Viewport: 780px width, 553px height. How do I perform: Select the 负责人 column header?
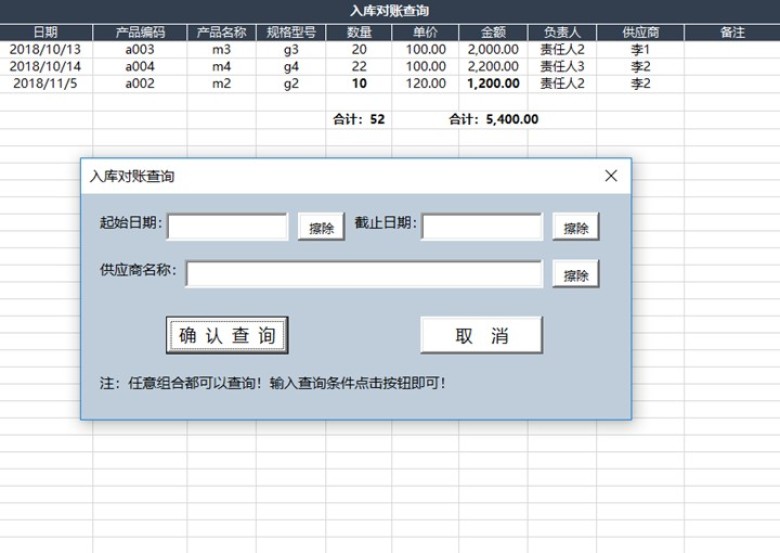point(562,32)
